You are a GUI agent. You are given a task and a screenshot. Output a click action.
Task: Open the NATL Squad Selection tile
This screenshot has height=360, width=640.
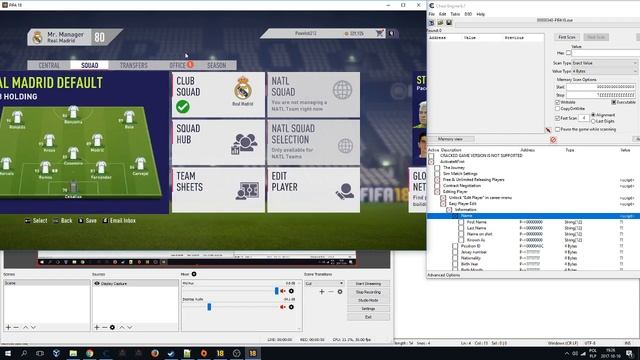click(313, 142)
